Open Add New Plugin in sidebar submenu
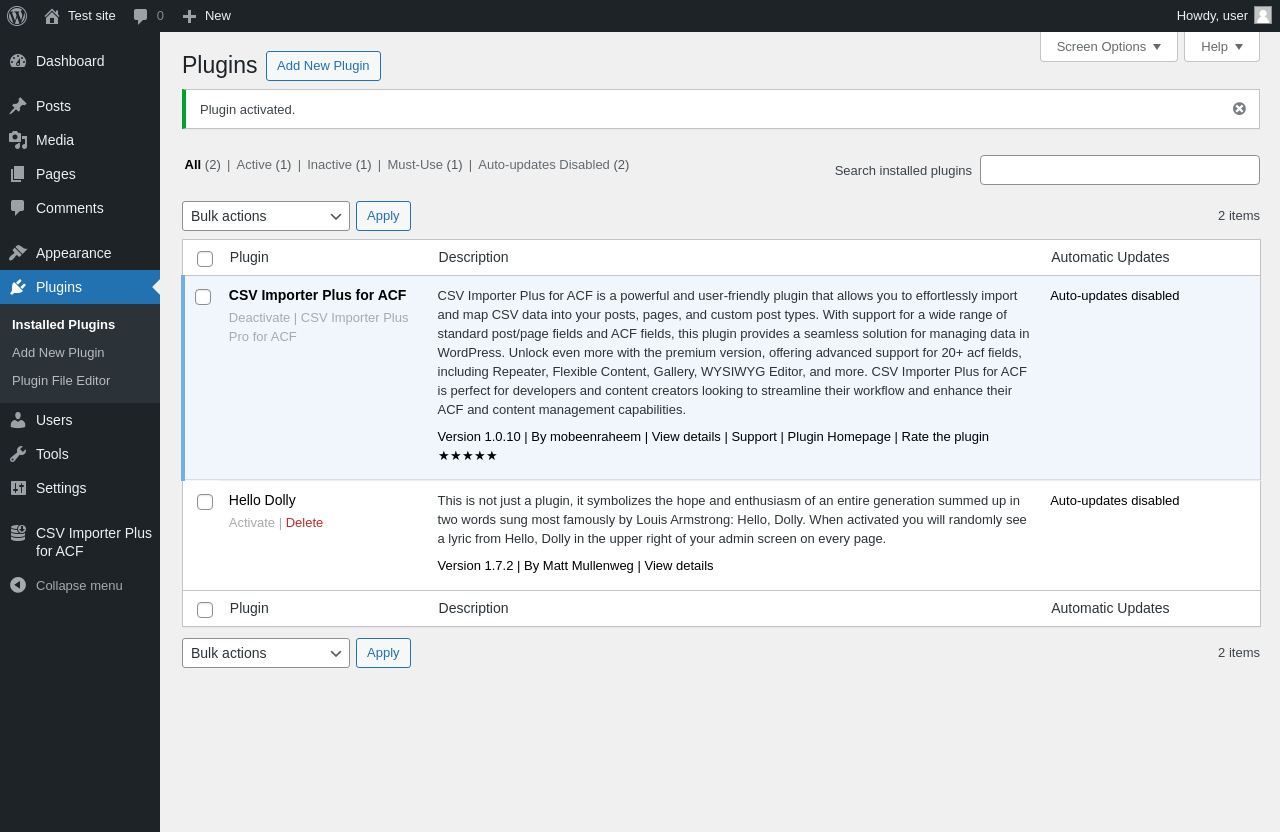 (58, 353)
